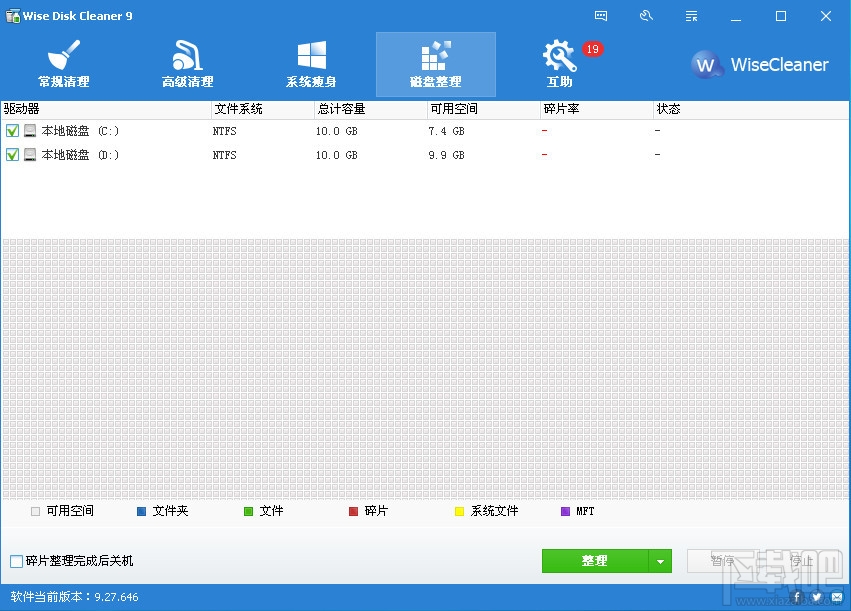The height and width of the screenshot is (611, 851).
Task: Open the menu list icon in title bar
Action: 691,16
